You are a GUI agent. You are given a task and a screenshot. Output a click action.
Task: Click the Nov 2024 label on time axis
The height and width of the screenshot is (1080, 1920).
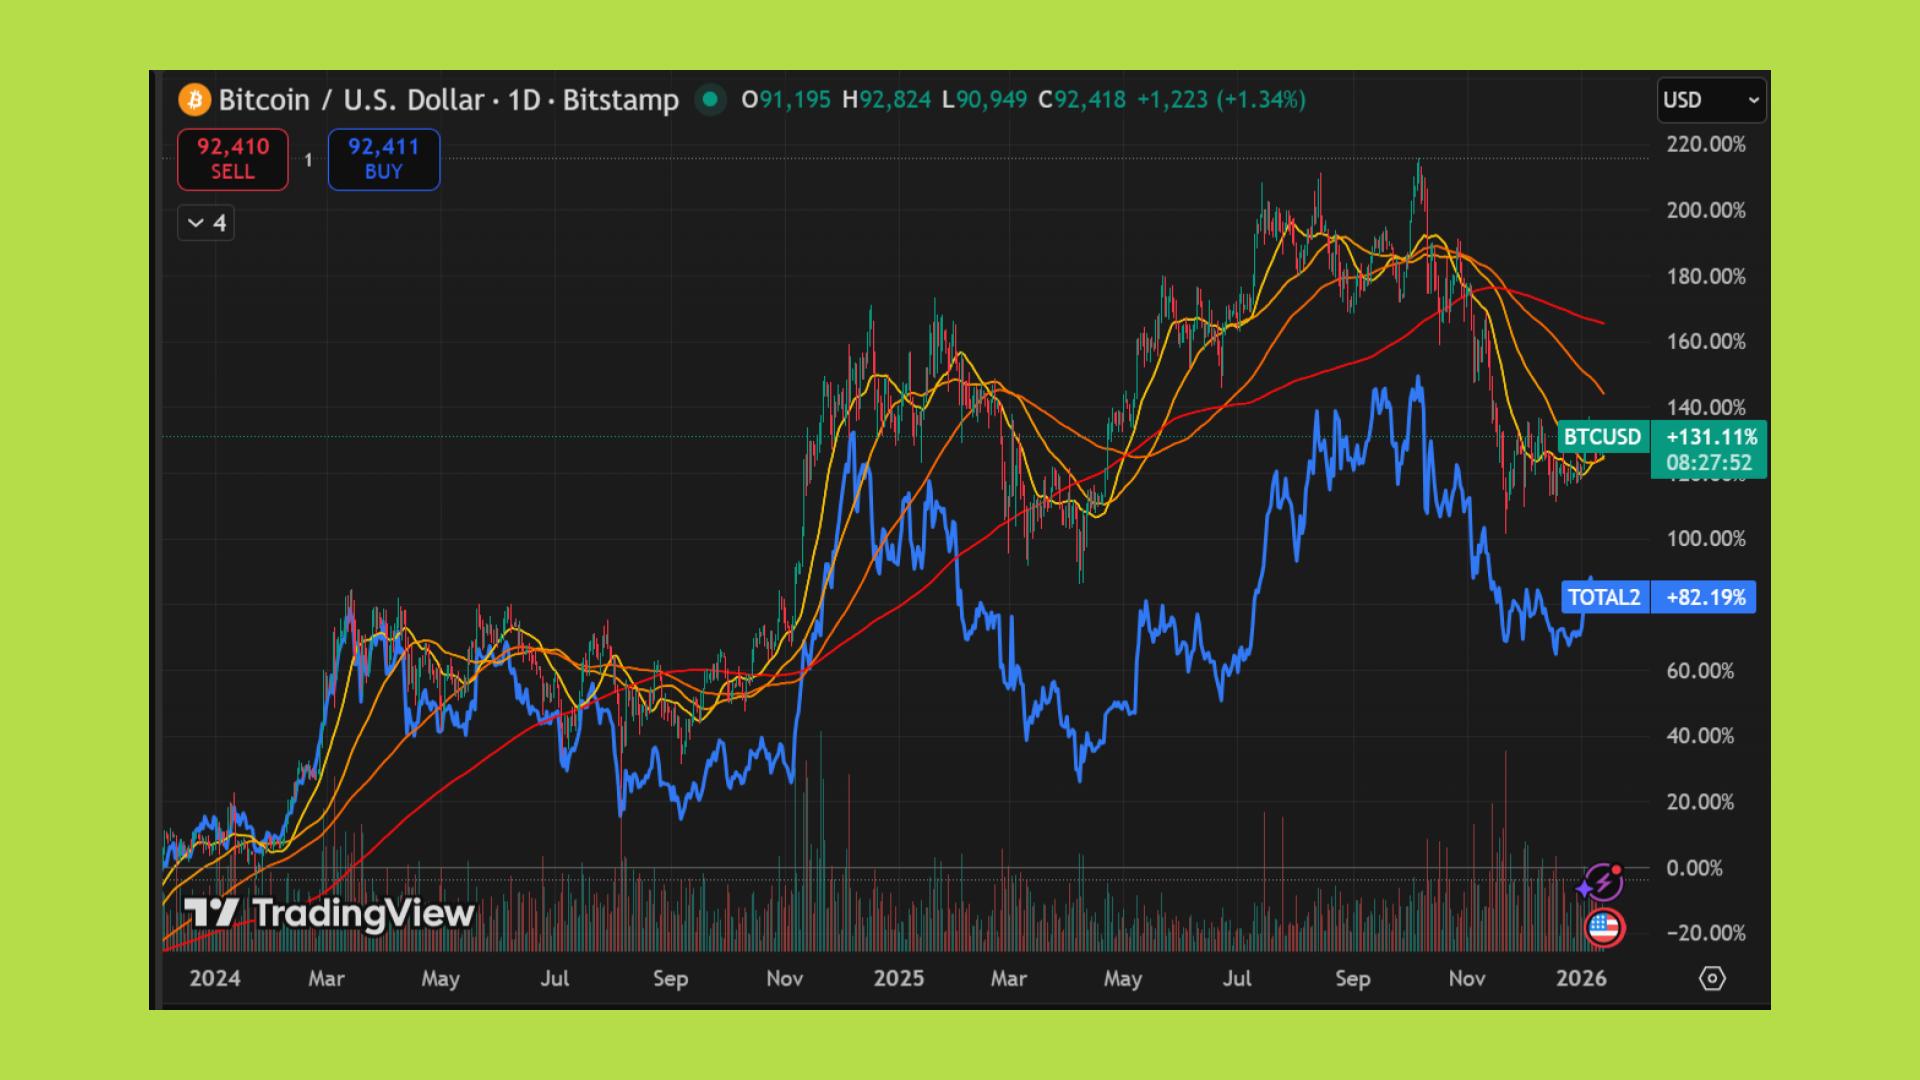tap(784, 978)
